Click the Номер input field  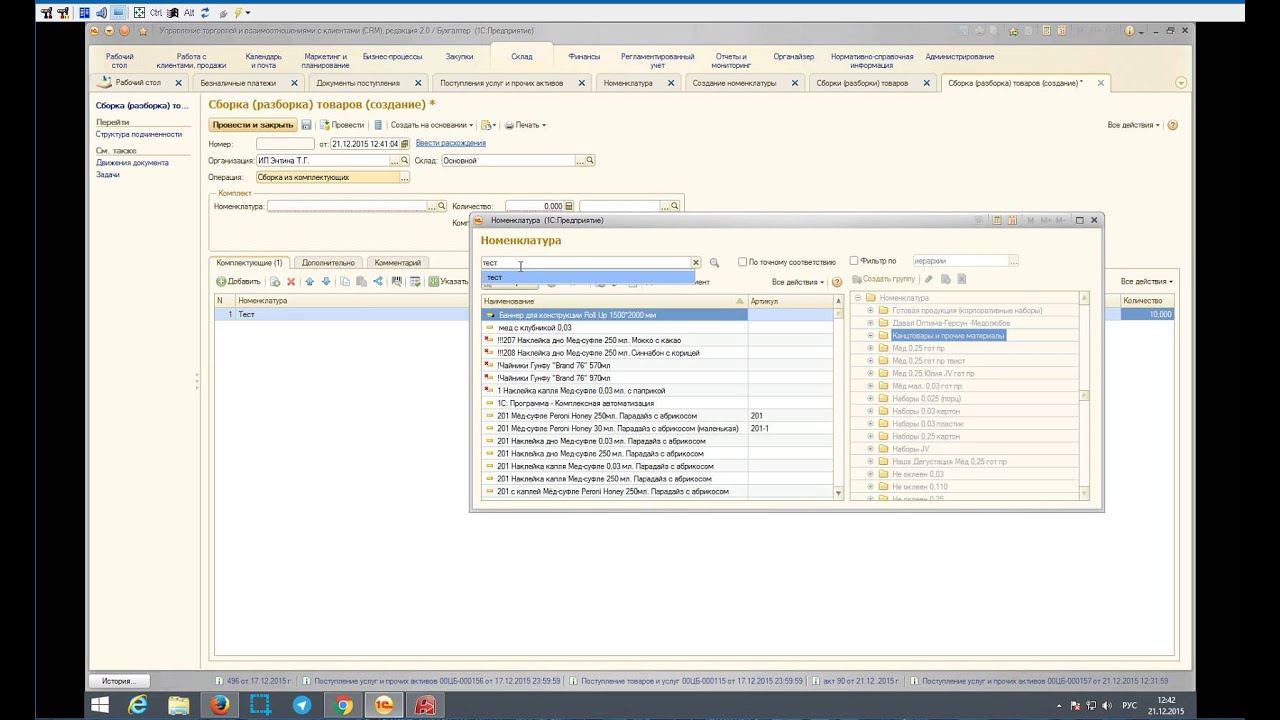point(285,144)
